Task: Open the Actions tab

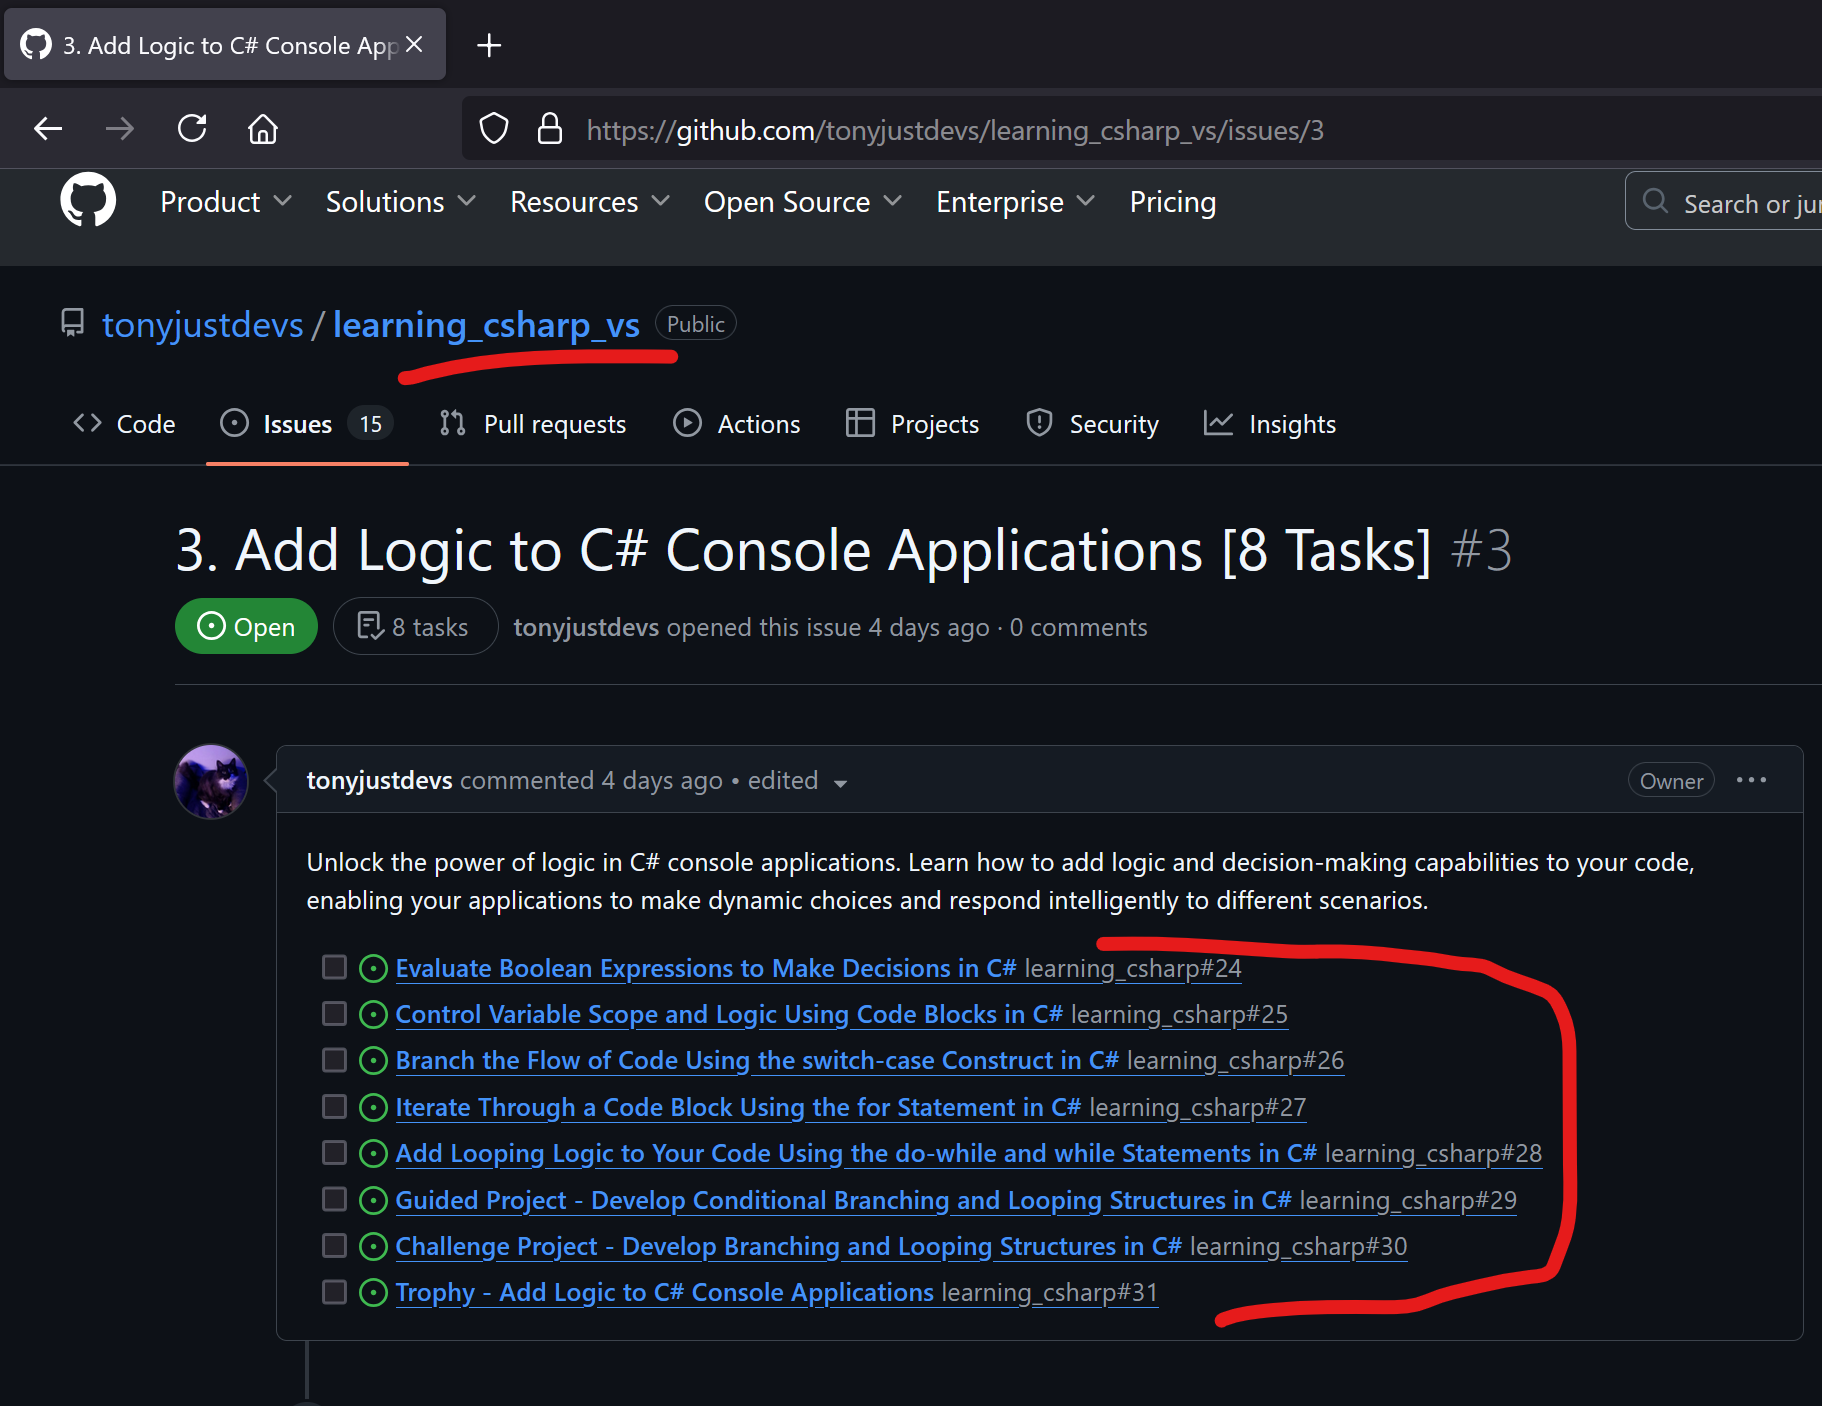Action: pyautogui.click(x=737, y=424)
